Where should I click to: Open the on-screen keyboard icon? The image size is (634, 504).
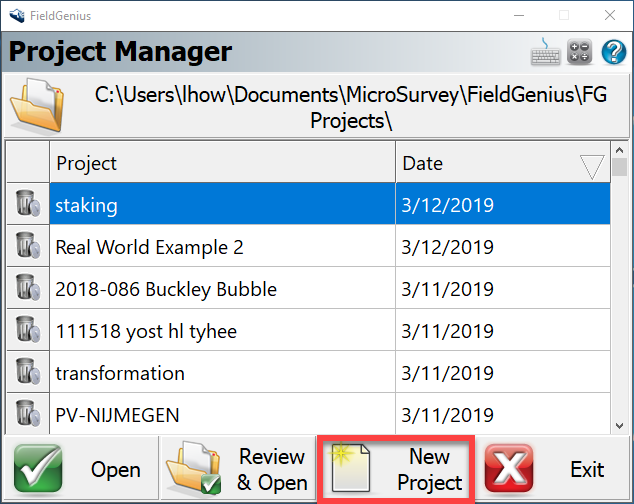pyautogui.click(x=547, y=51)
